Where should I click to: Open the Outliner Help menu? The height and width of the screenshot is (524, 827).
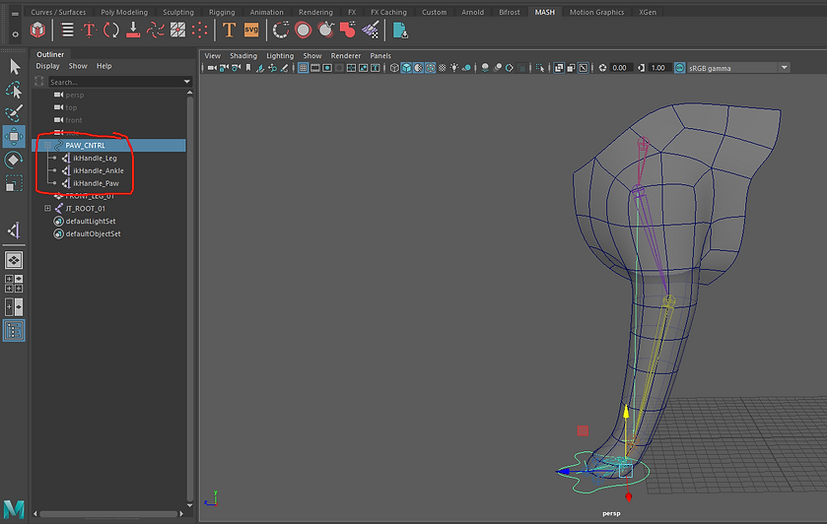point(104,66)
